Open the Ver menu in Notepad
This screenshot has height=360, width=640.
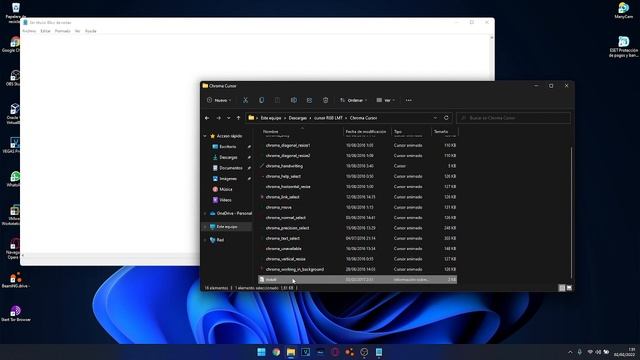pyautogui.click(x=78, y=31)
